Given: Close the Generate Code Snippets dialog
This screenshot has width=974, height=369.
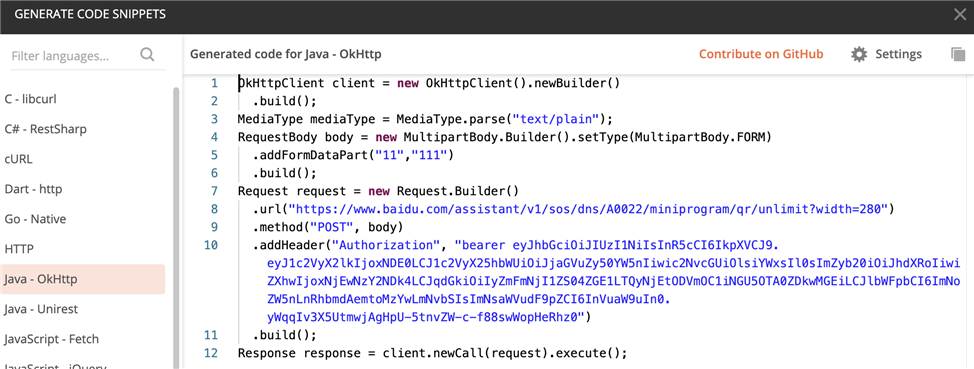Looking at the screenshot, I should click(960, 14).
